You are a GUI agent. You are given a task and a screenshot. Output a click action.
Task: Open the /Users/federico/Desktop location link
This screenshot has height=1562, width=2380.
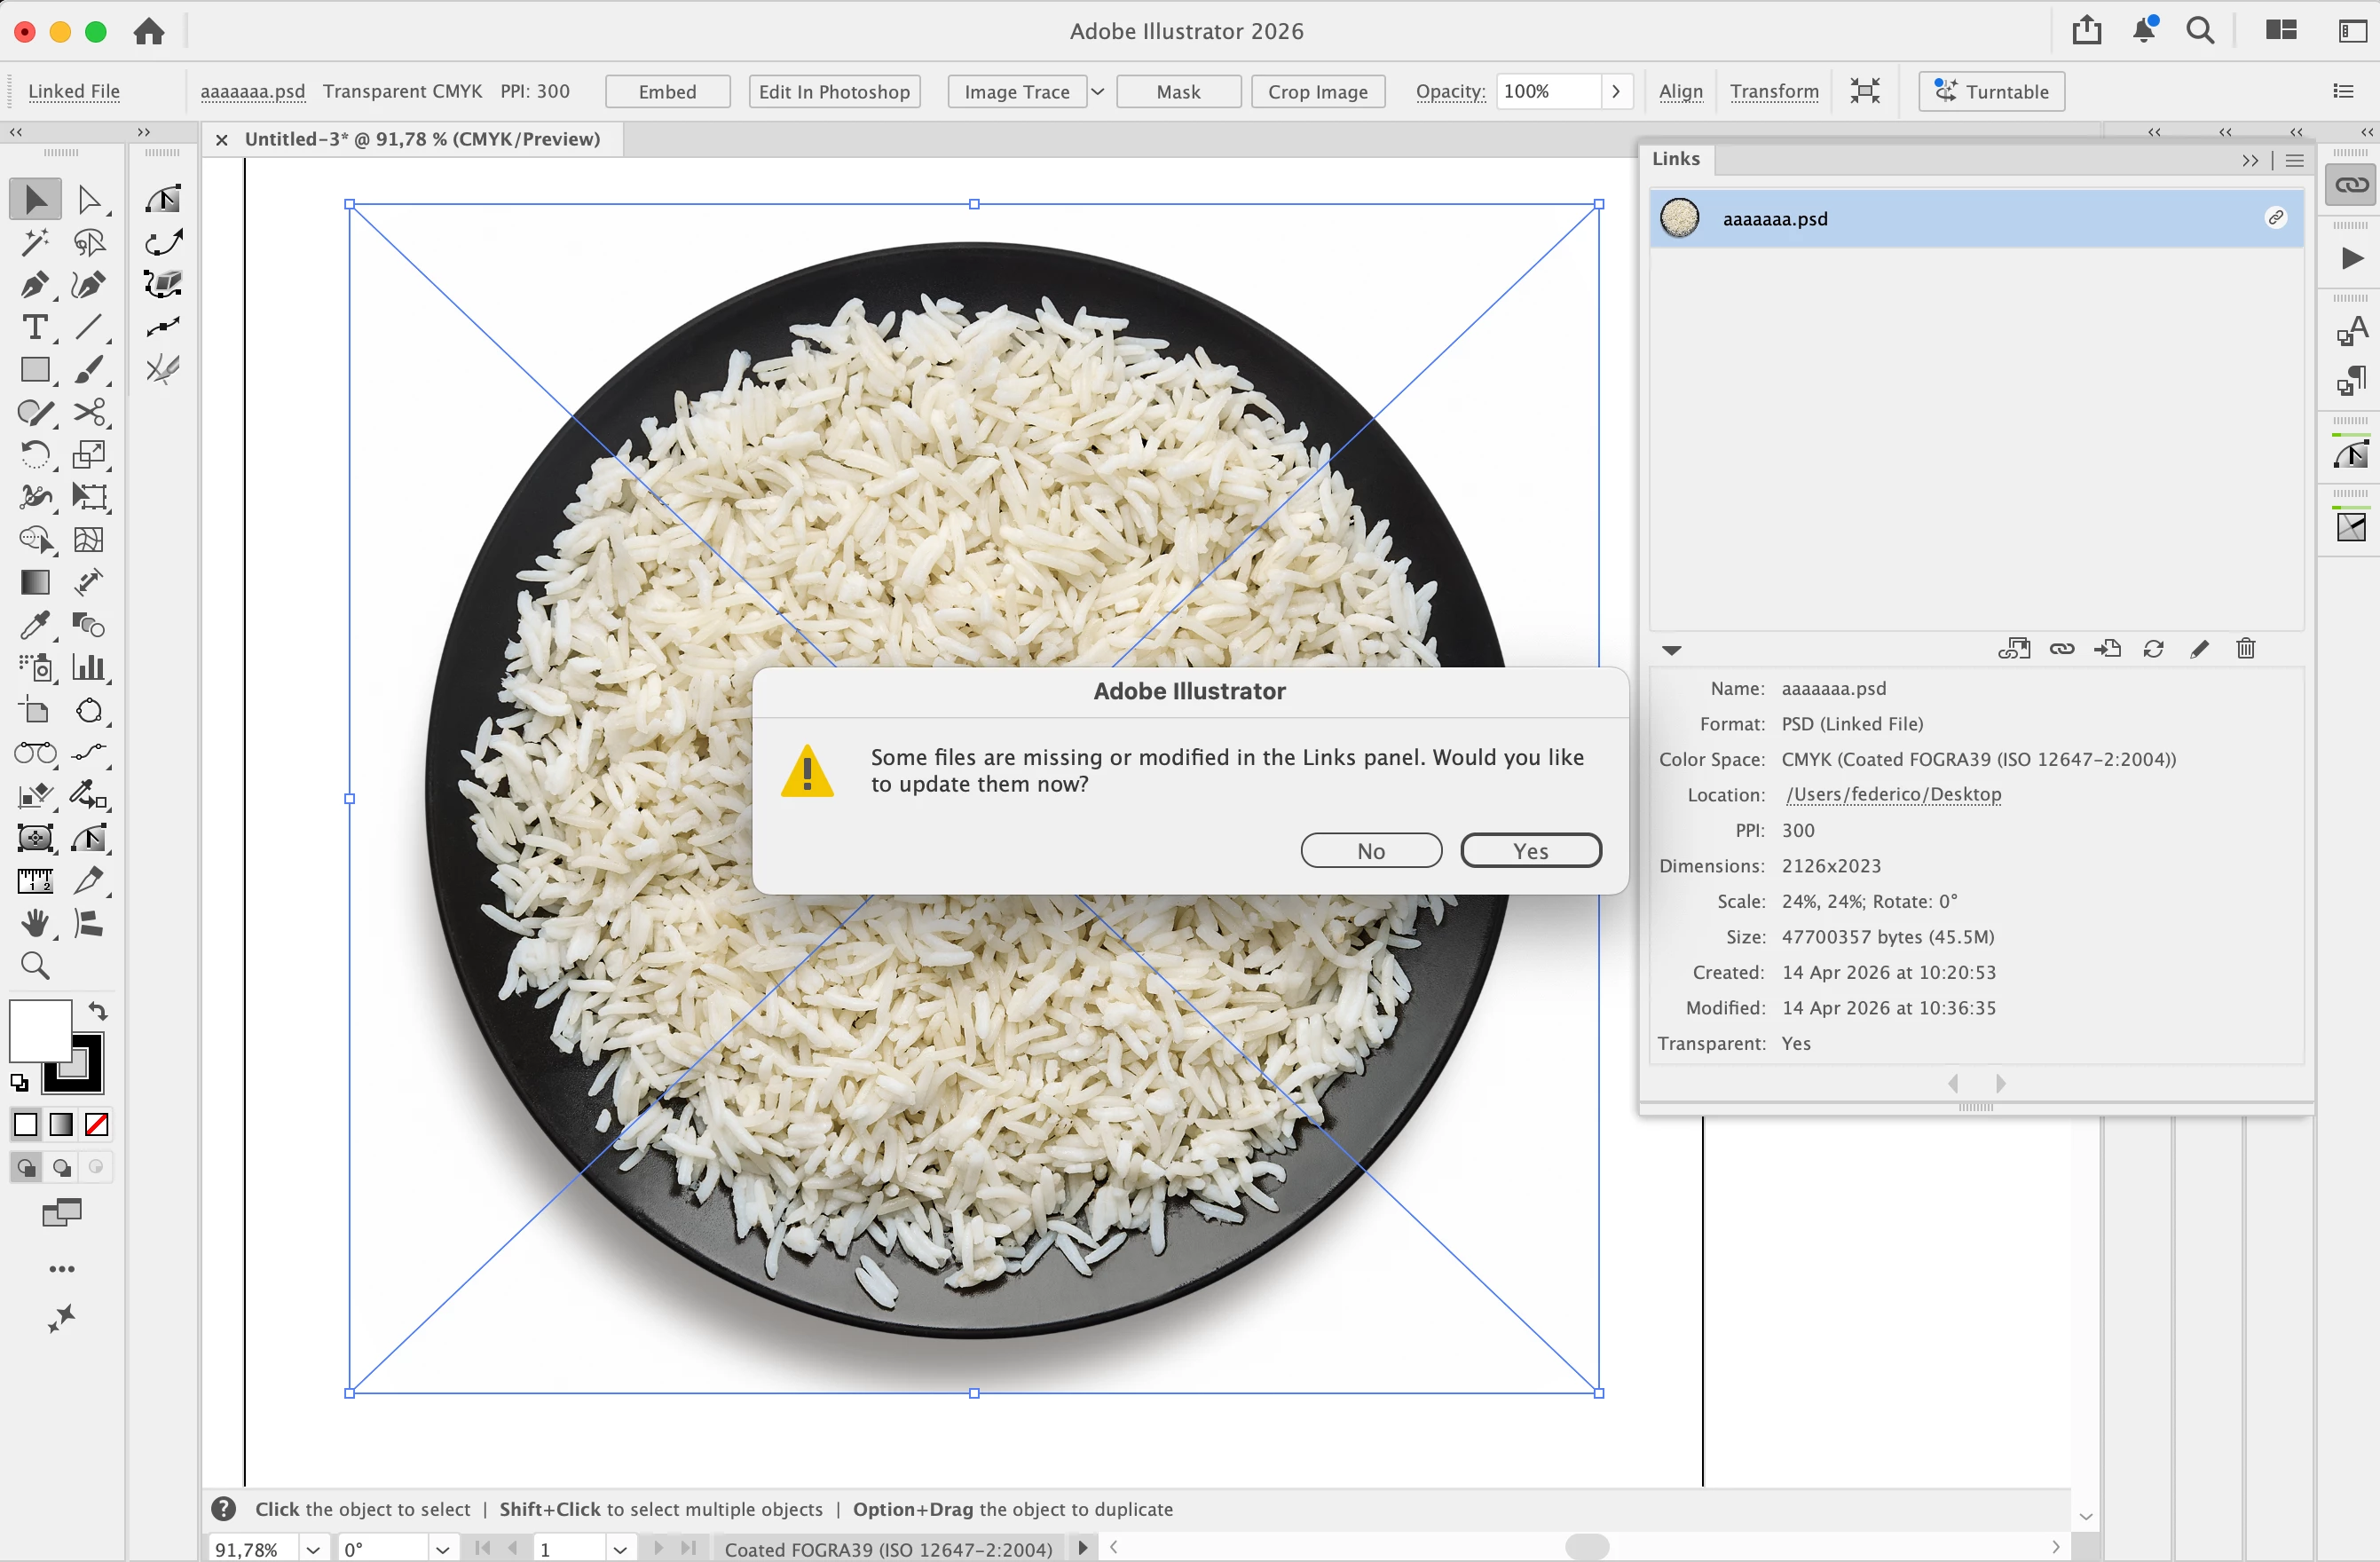click(x=1893, y=794)
